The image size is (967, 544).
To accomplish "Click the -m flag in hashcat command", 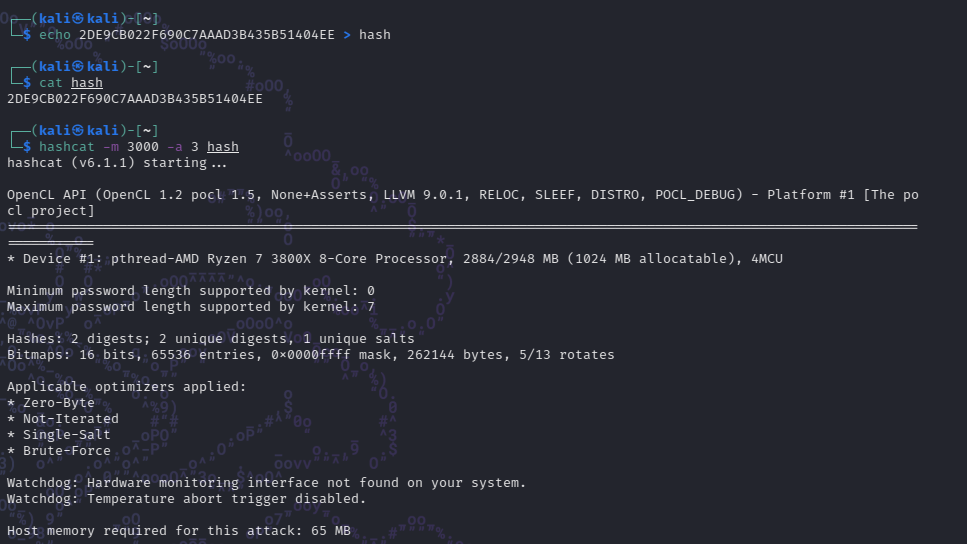I will pos(111,147).
